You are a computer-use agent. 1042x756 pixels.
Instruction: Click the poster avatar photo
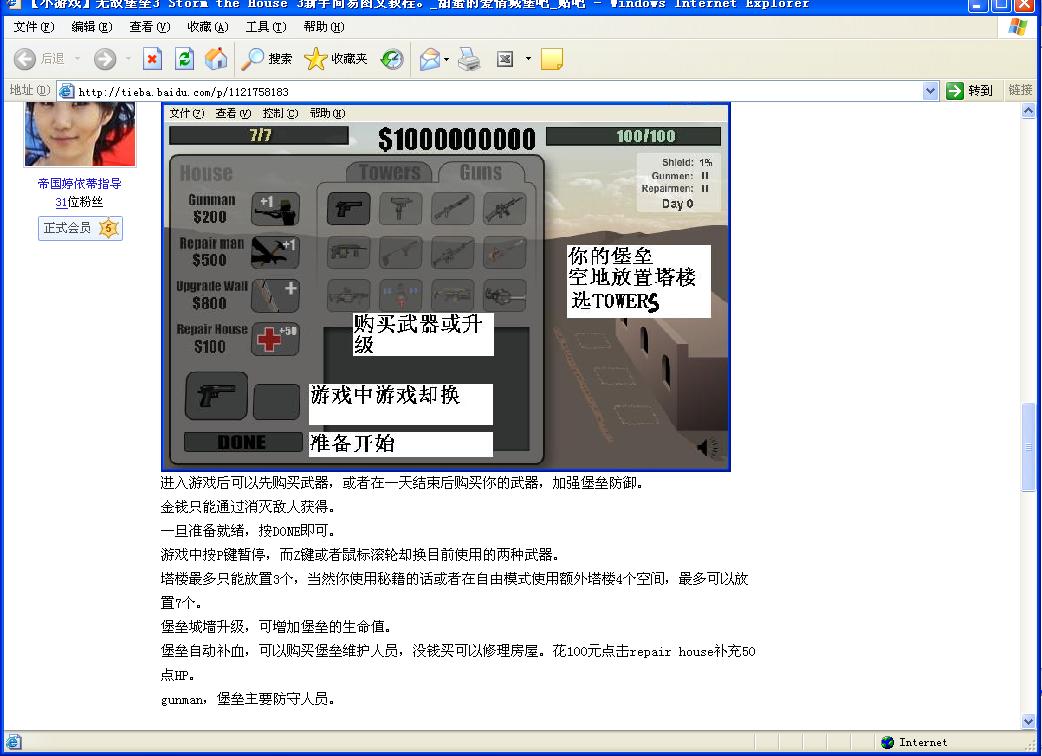[x=80, y=134]
